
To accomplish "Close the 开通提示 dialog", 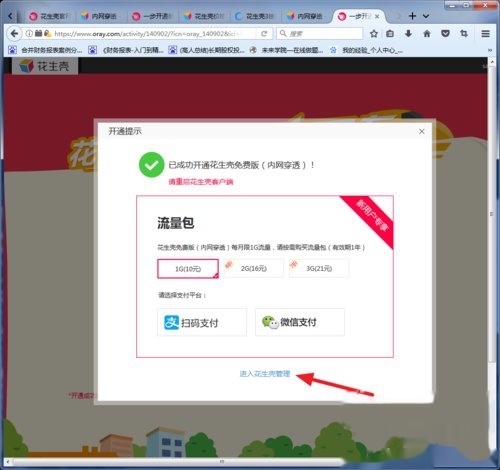I will pos(422,131).
